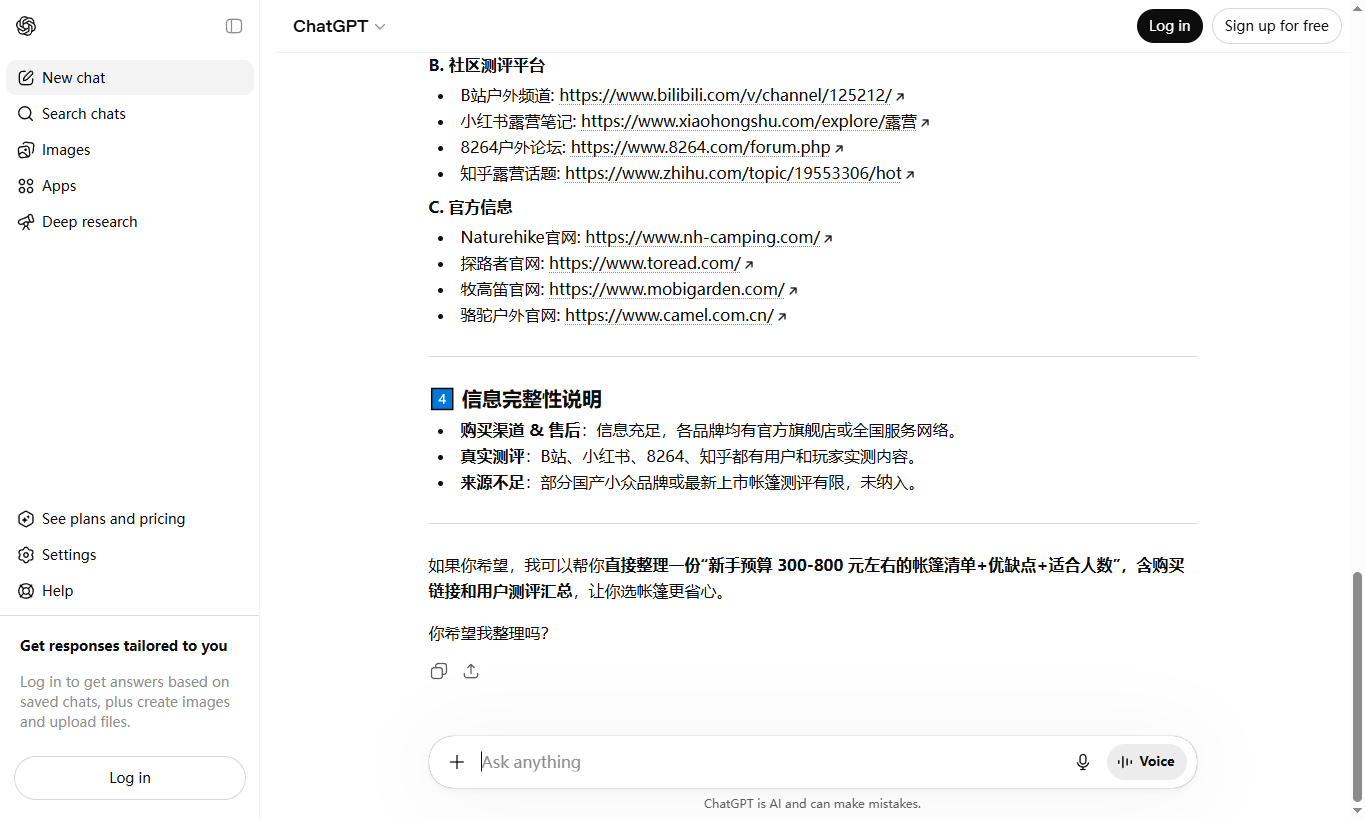The image size is (1365, 820).
Task: View See plans and pricing
Action: pyautogui.click(x=130, y=519)
